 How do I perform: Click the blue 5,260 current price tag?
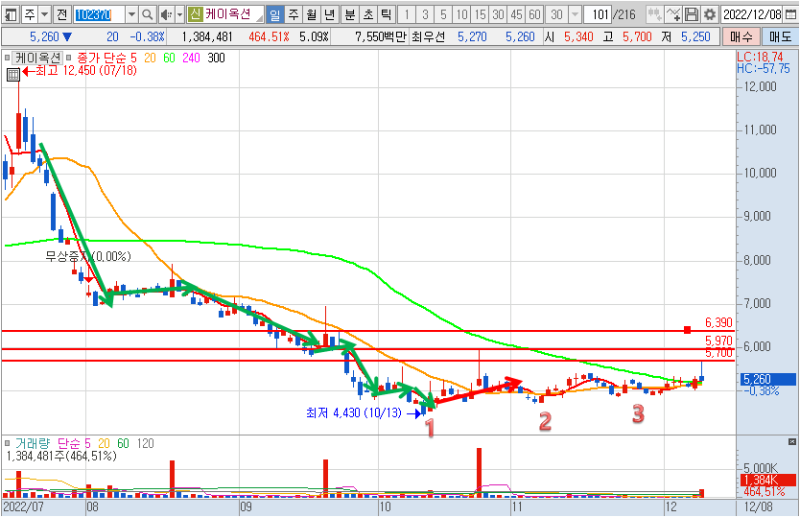768,379
